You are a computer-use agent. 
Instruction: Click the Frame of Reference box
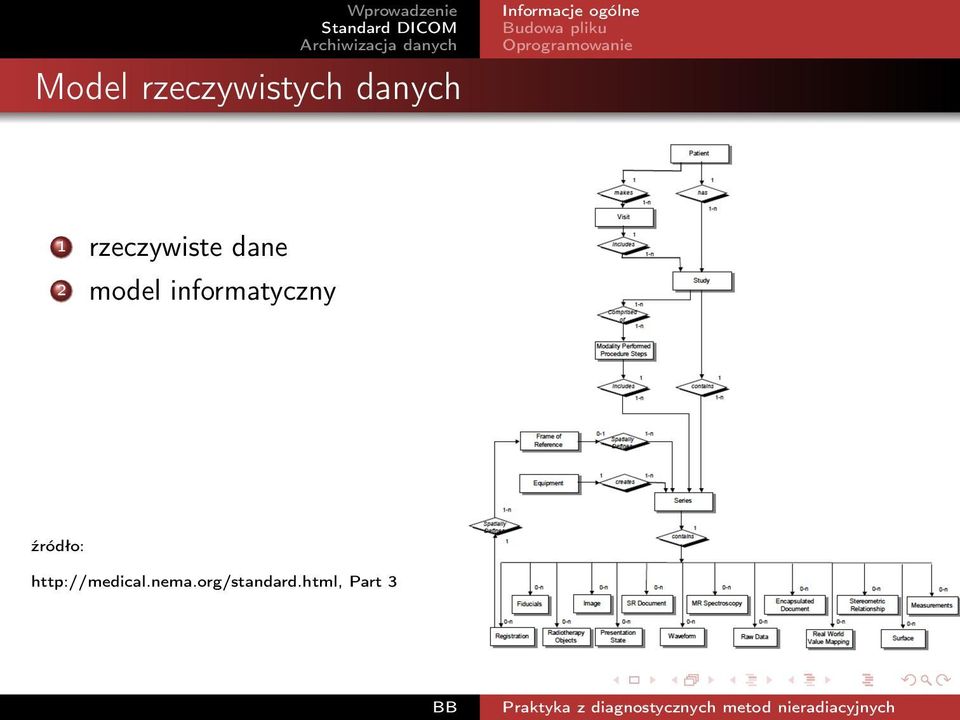549,441
